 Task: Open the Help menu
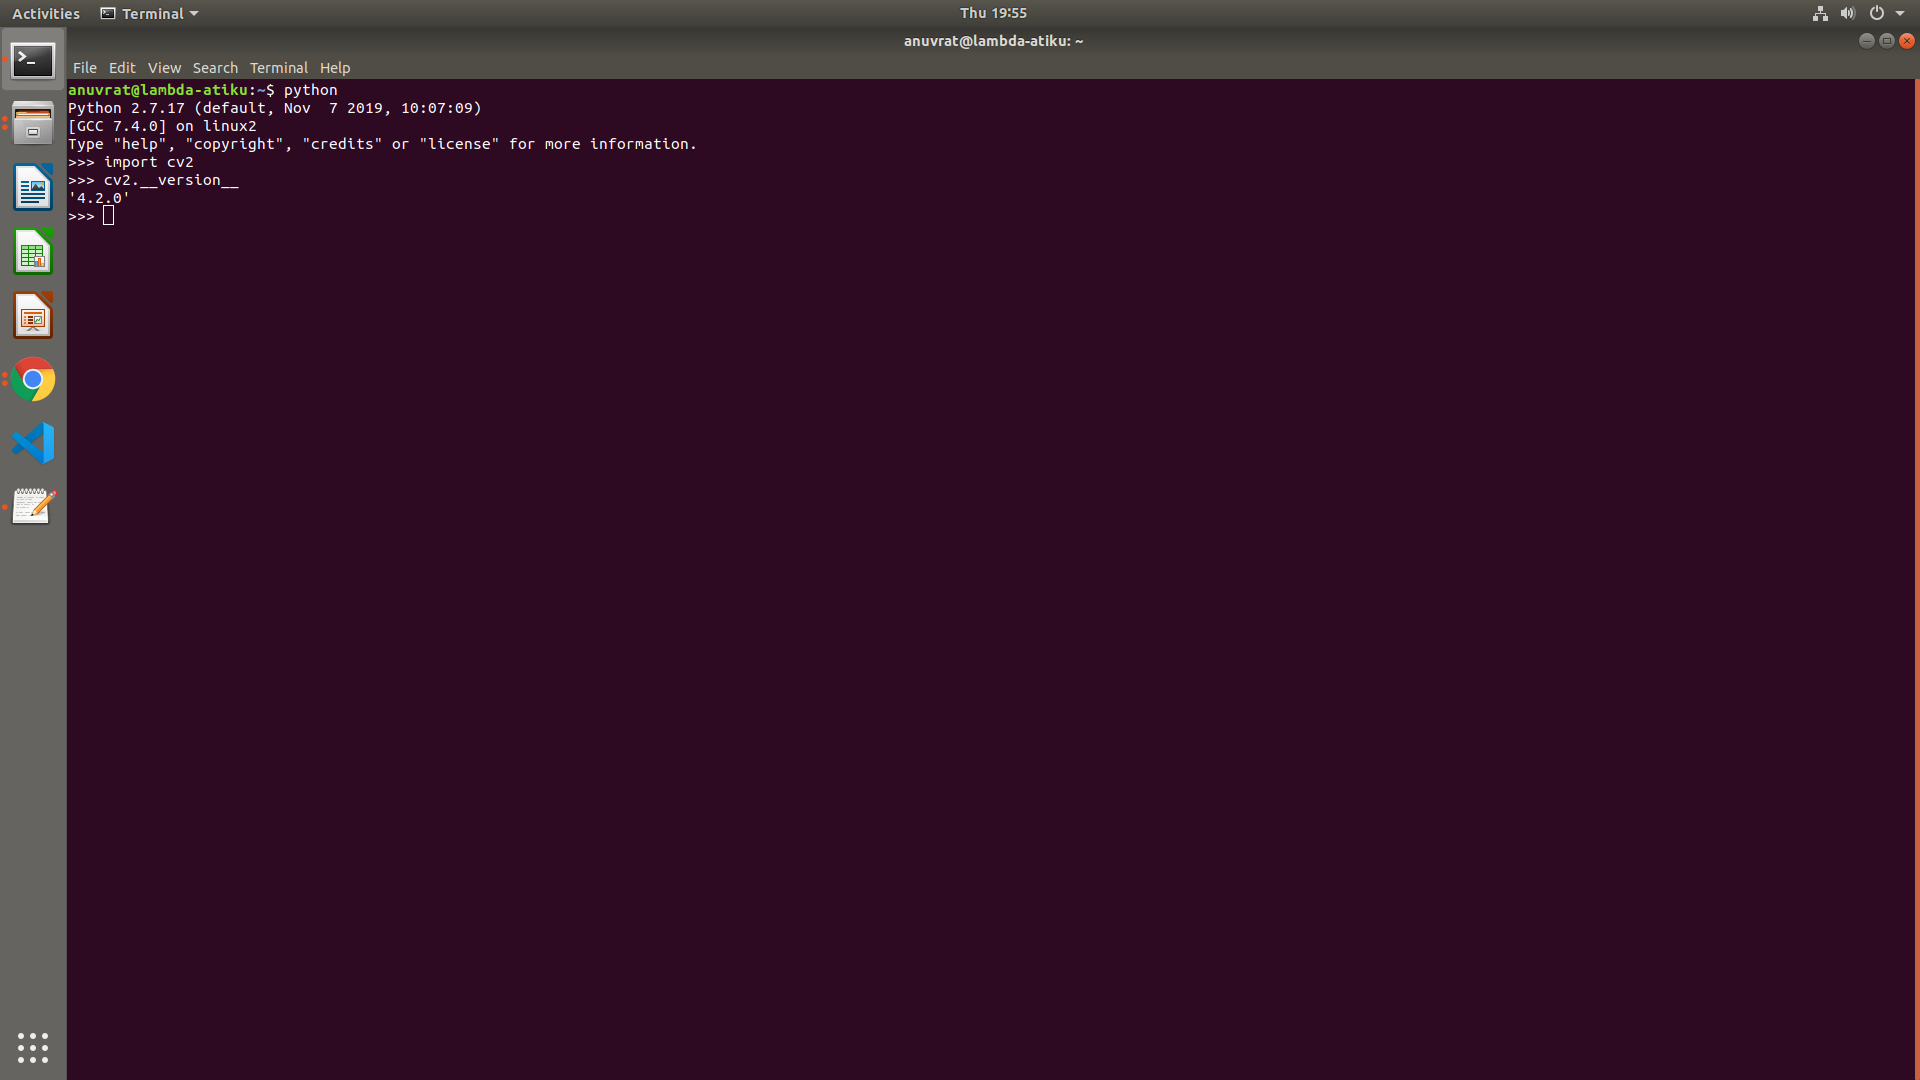tap(335, 67)
